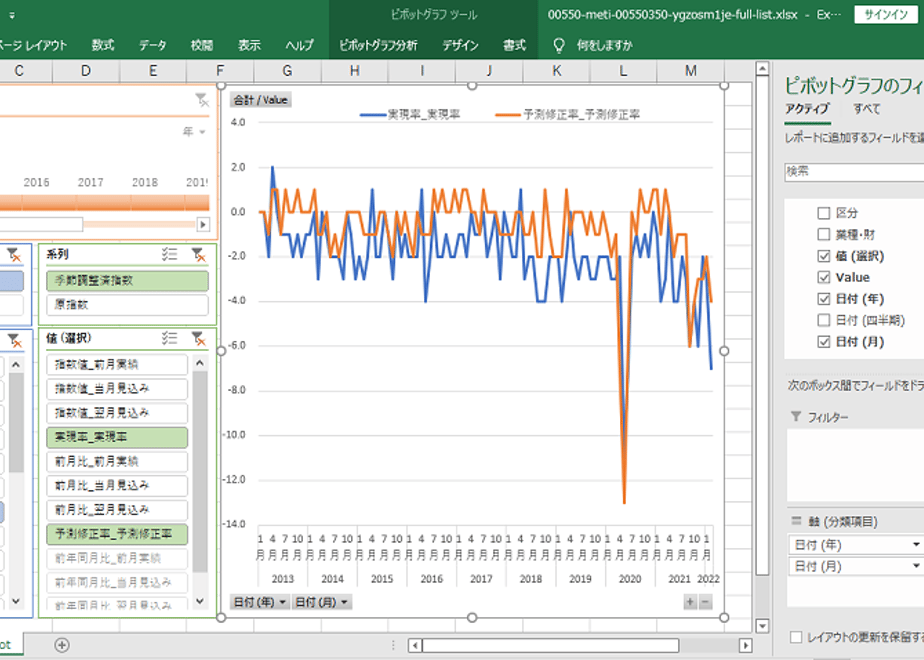Expand entire field with plus button on chart

pyautogui.click(x=690, y=602)
